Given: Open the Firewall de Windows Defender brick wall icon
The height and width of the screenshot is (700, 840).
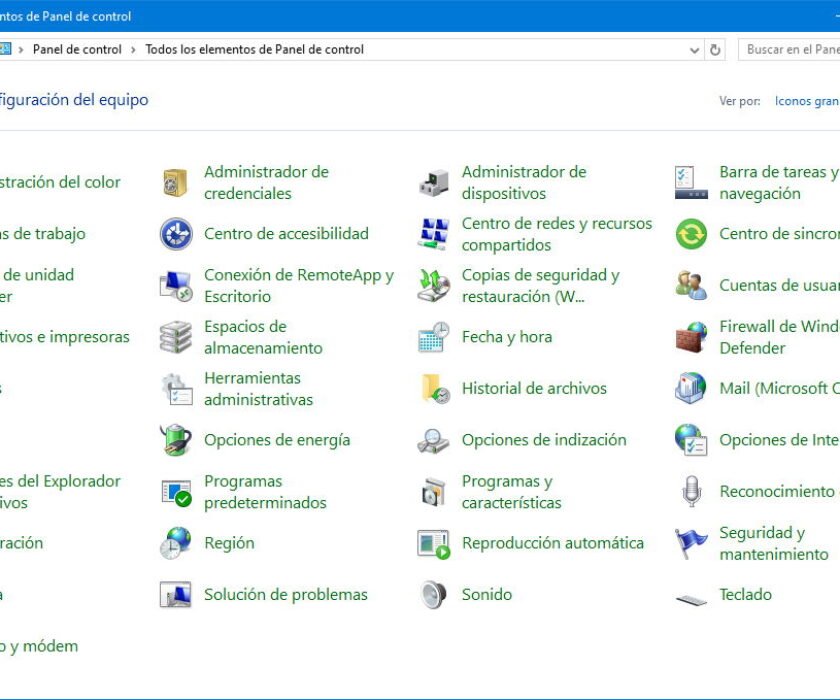Looking at the screenshot, I should pyautogui.click(x=691, y=337).
